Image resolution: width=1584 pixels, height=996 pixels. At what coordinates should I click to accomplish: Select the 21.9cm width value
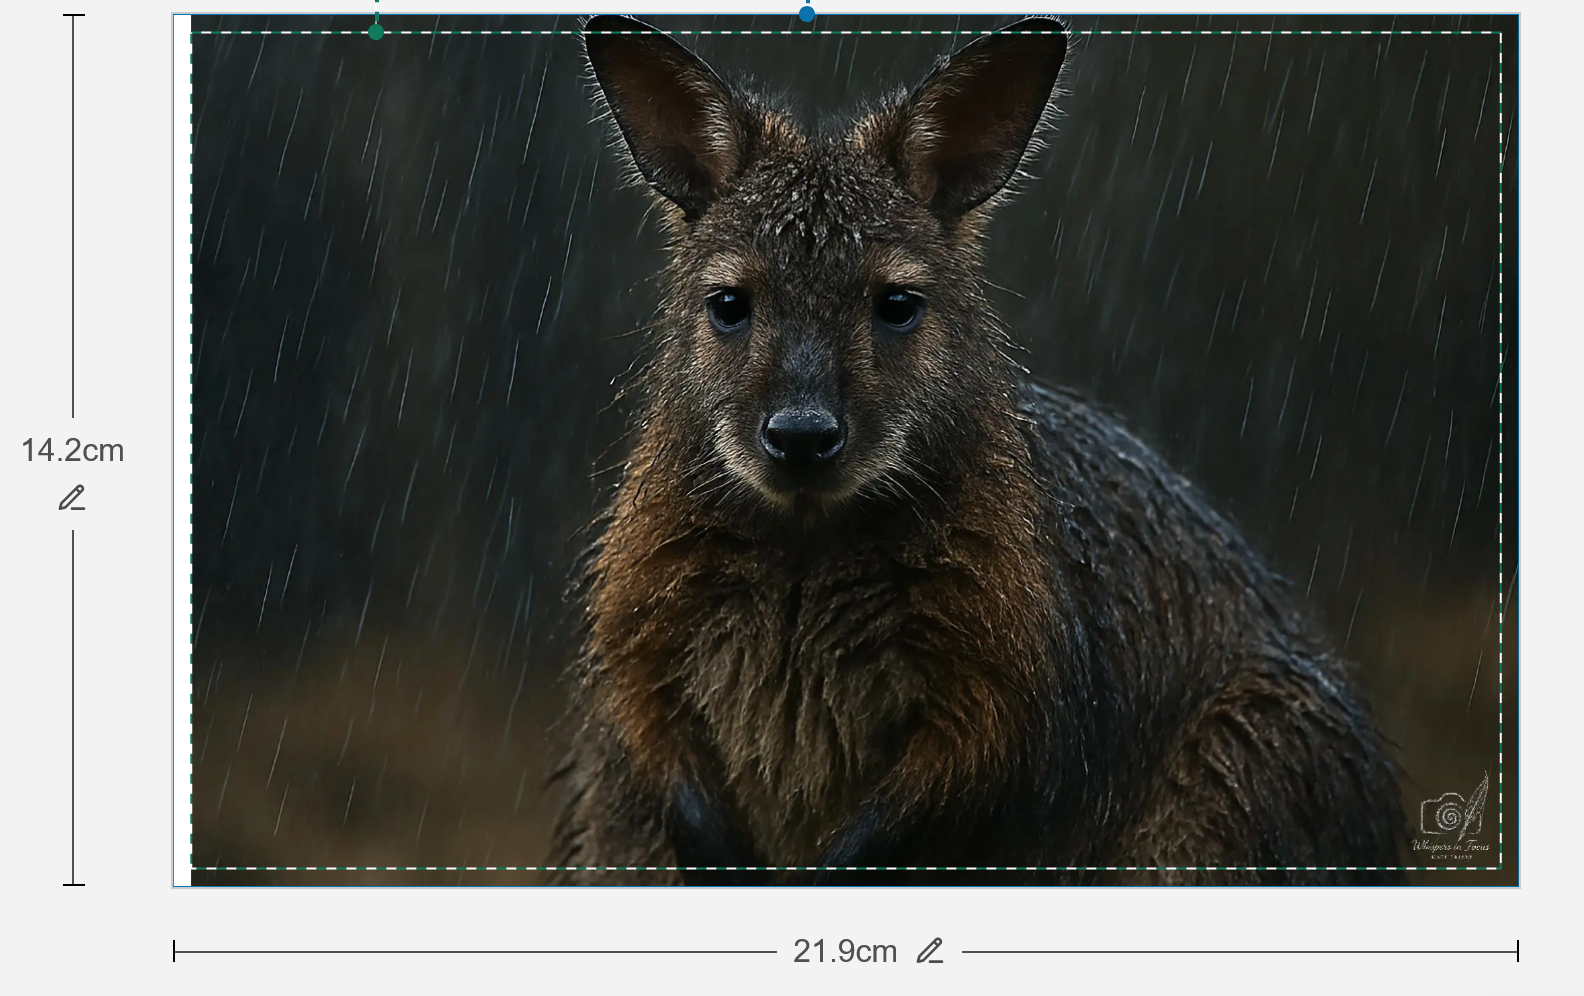845,951
